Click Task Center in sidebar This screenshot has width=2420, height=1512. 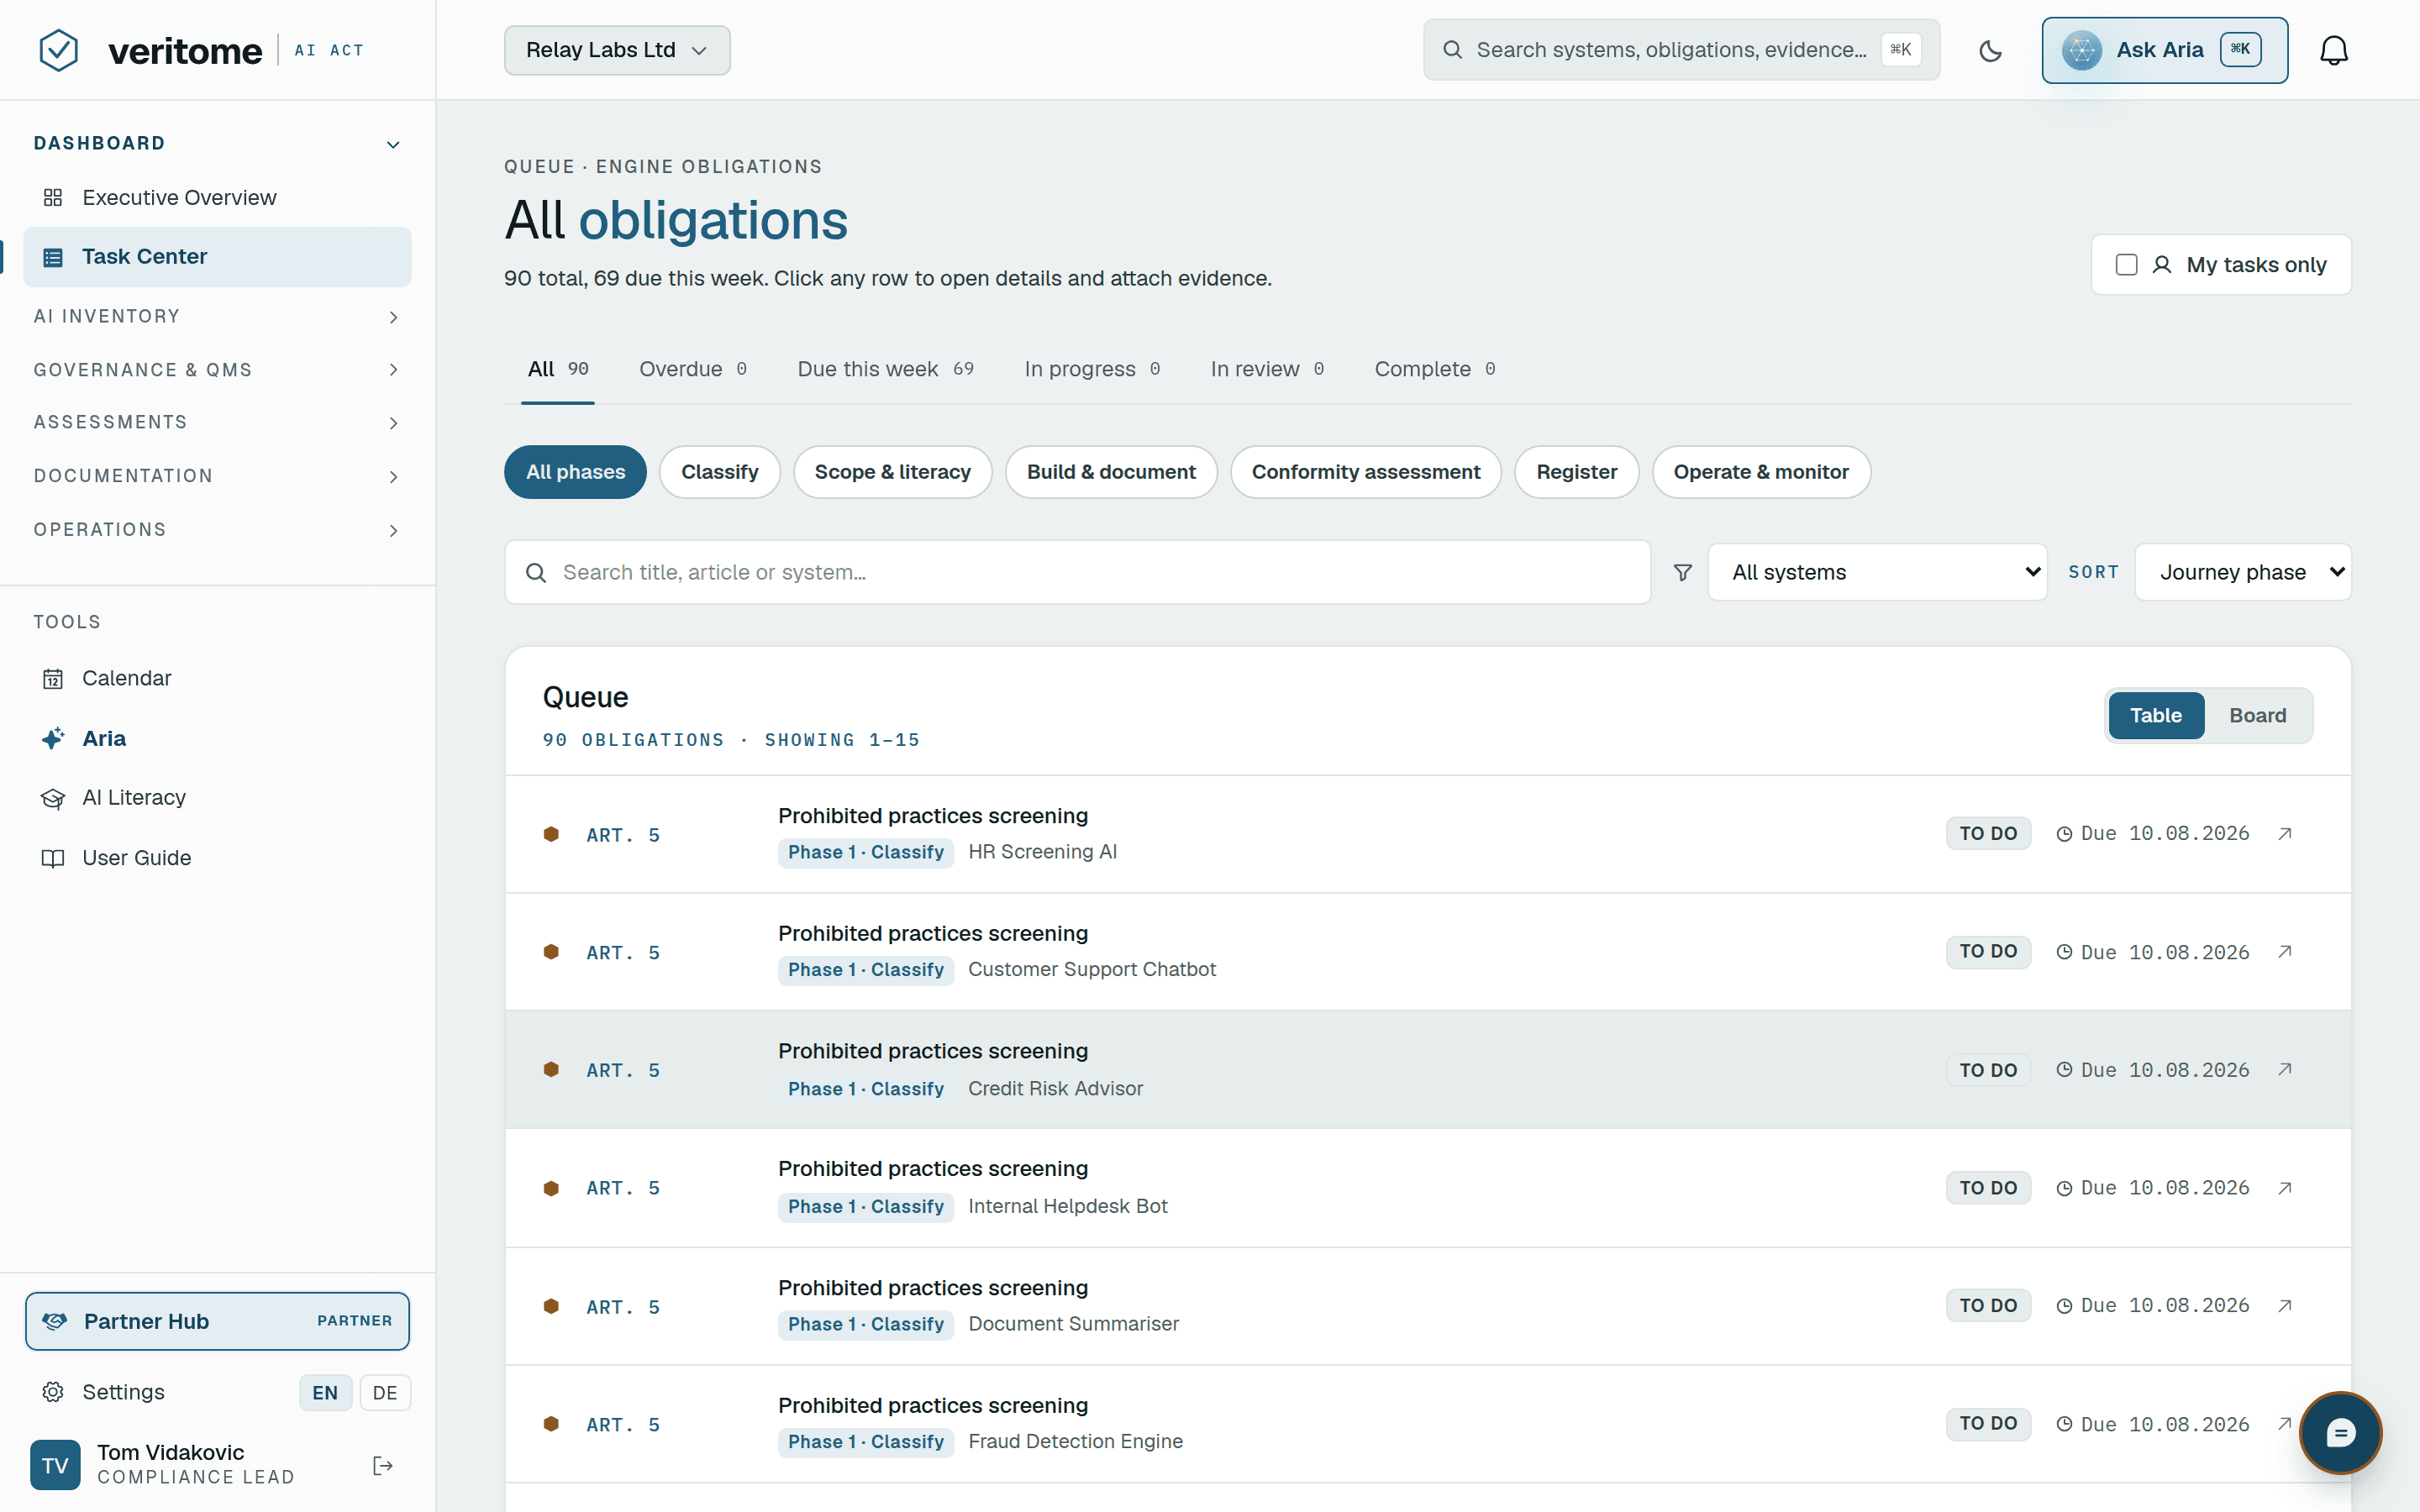coord(217,257)
